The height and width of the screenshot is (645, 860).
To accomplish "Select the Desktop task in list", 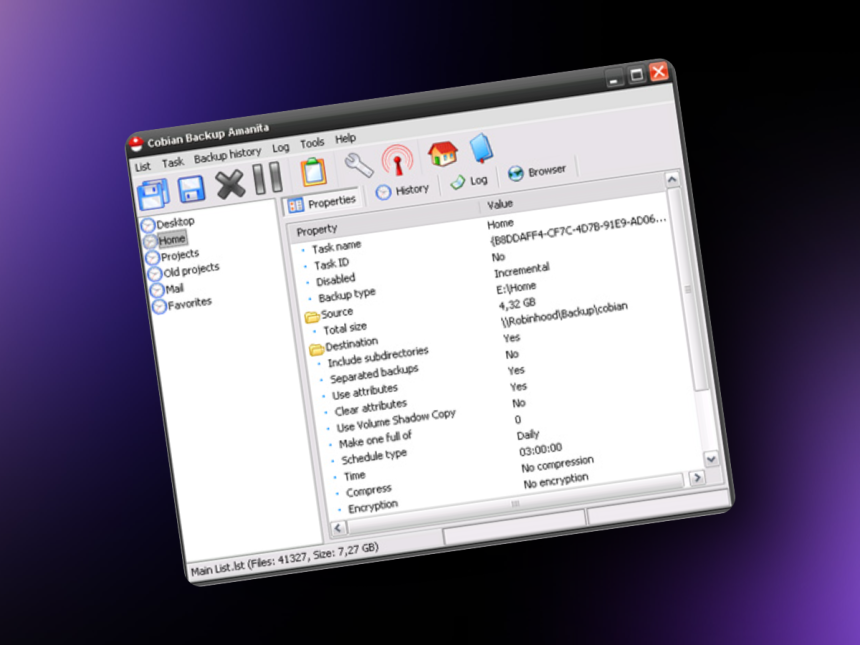I will tap(176, 223).
